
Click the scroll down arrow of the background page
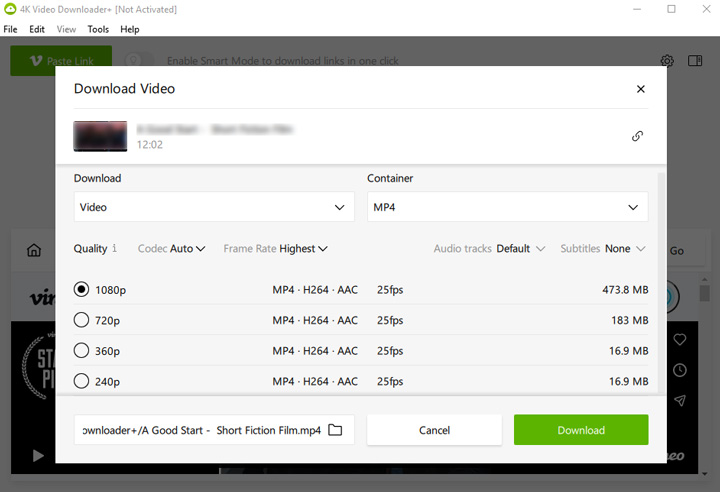[704, 474]
